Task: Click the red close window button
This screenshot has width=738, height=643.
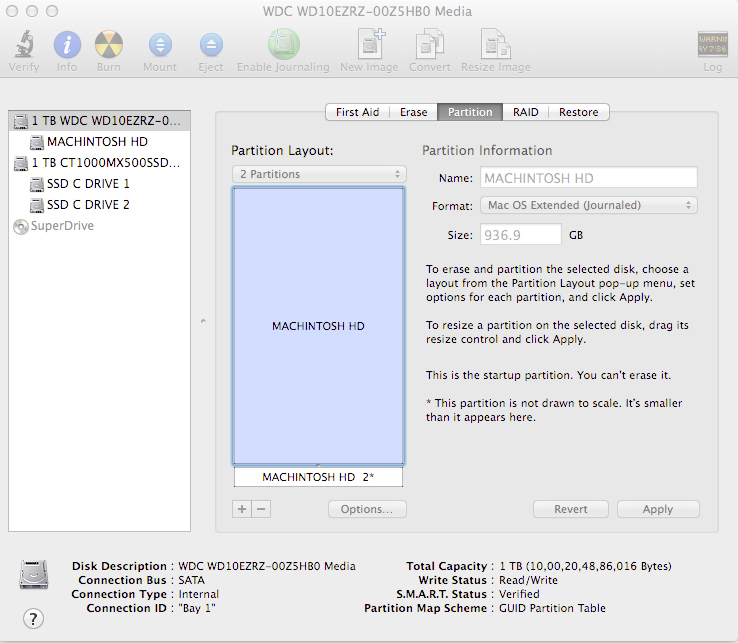Action: click(12, 11)
